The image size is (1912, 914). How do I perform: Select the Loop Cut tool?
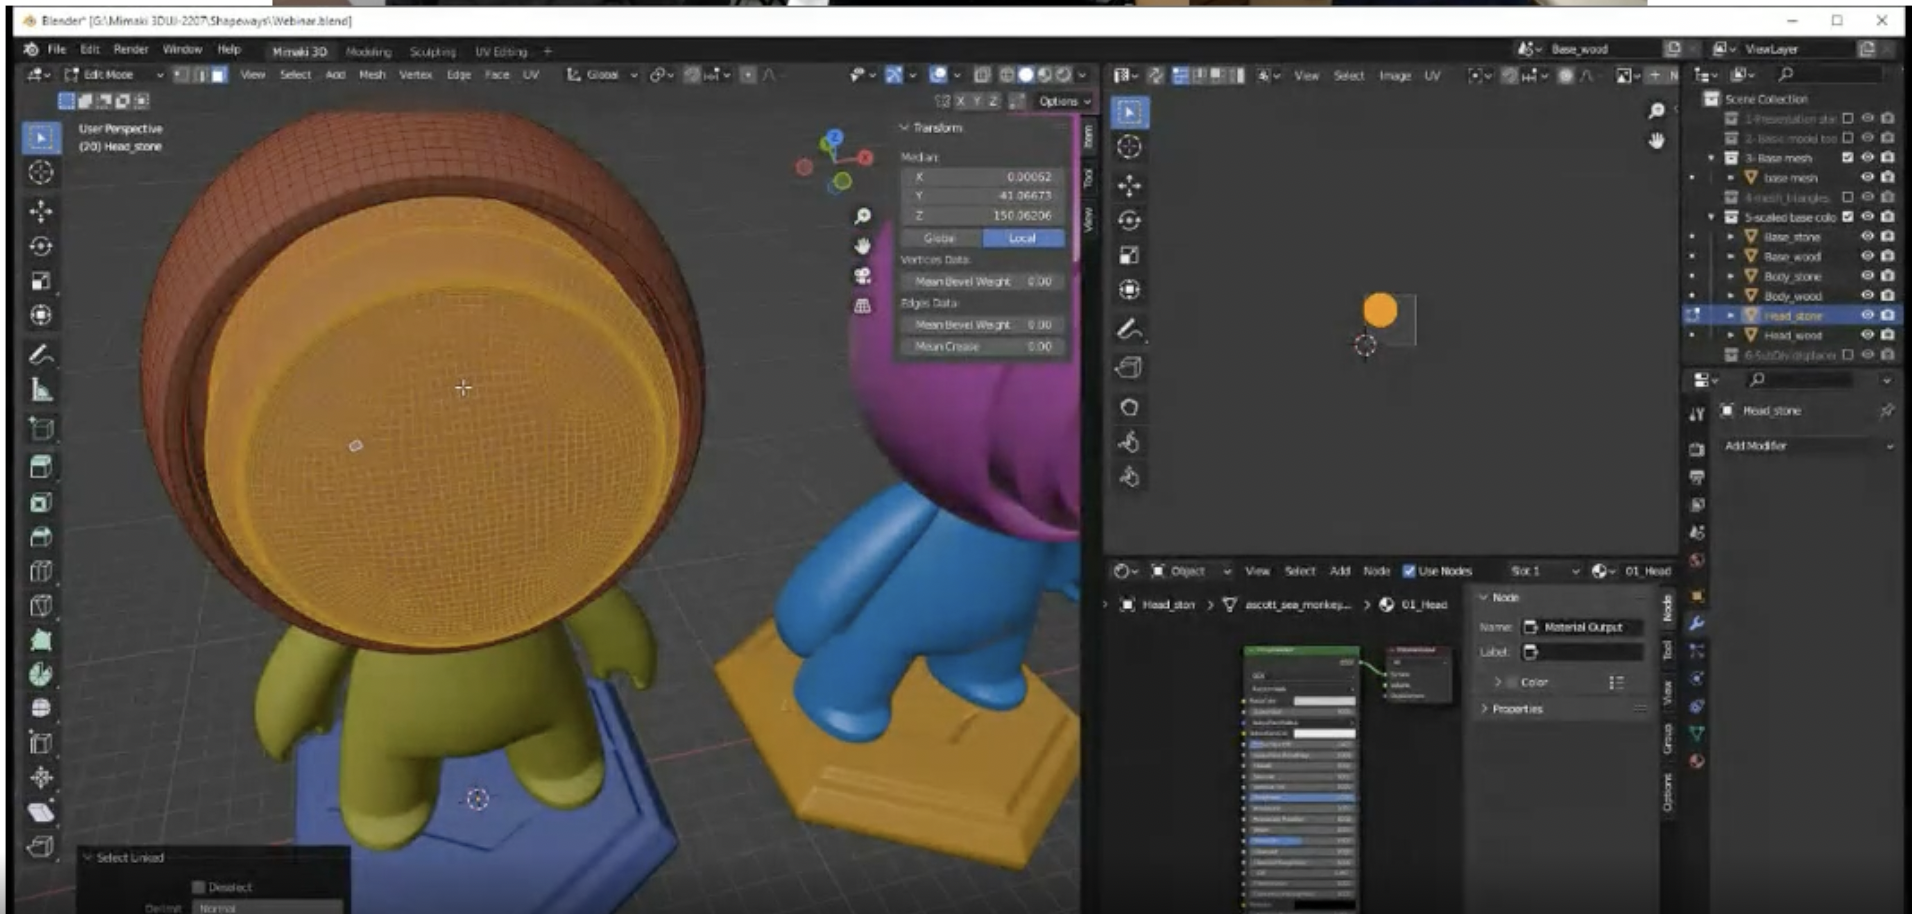[41, 571]
